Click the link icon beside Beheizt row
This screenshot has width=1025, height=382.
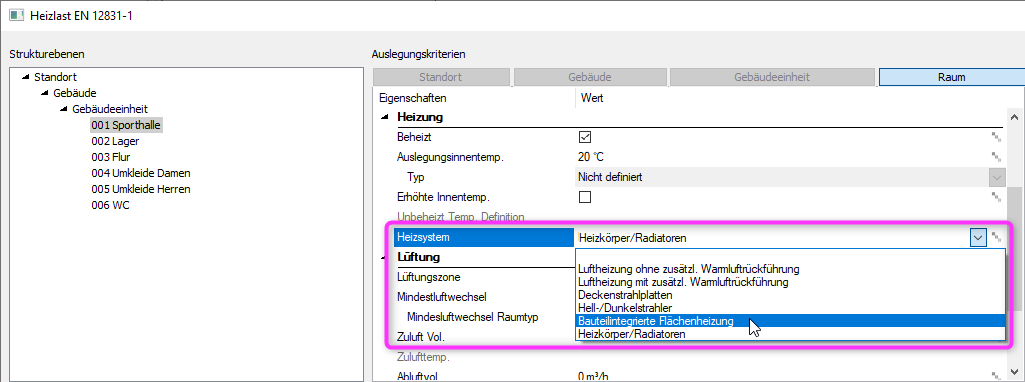coord(996,137)
